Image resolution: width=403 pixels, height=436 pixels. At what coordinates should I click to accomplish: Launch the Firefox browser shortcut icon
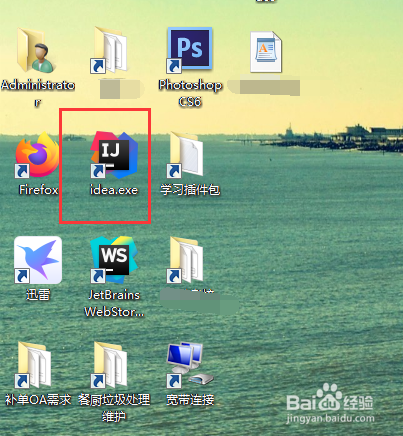point(37,154)
